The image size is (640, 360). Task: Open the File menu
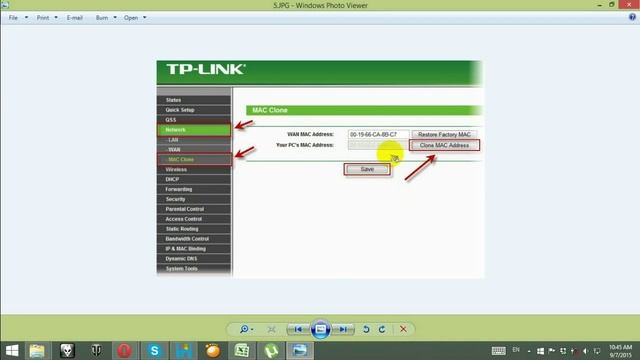[13, 18]
